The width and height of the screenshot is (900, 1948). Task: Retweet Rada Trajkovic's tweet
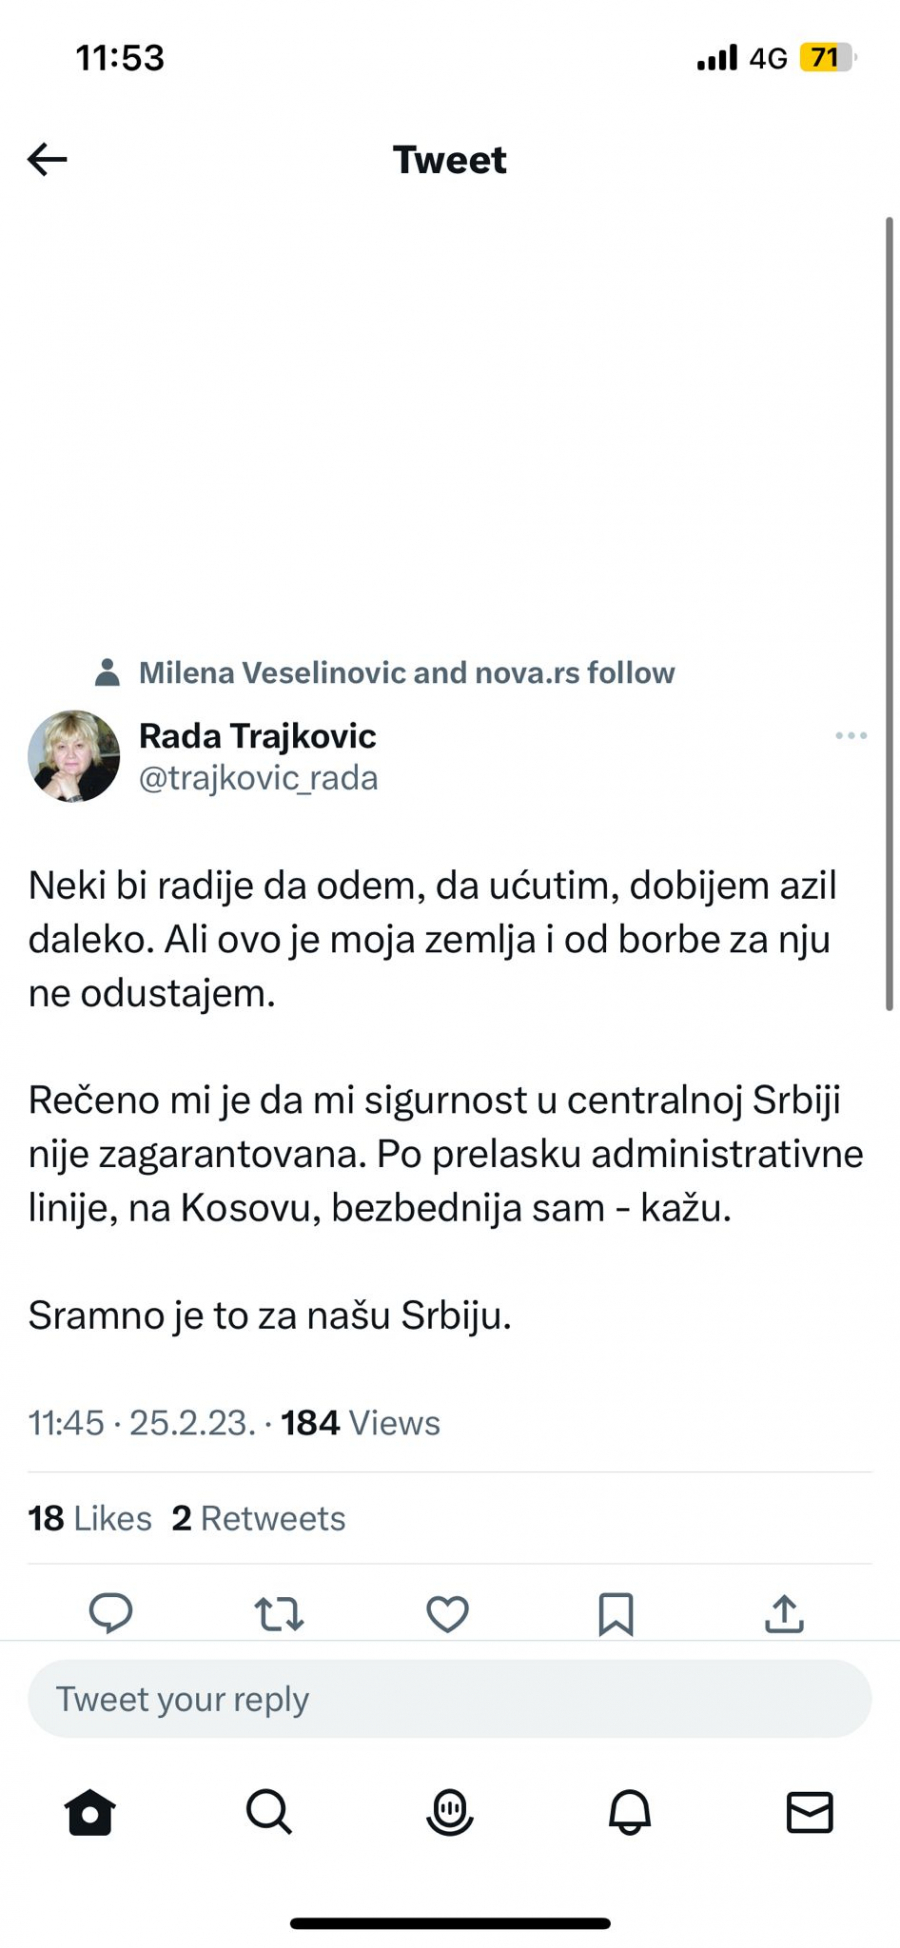tap(279, 1612)
